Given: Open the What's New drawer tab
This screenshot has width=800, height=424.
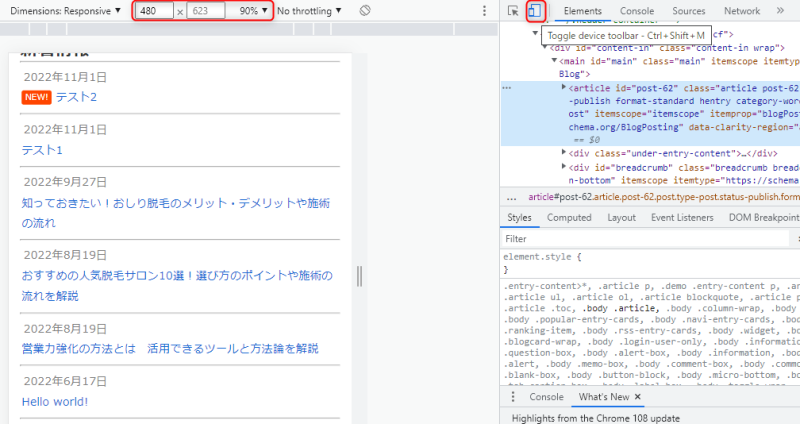Looking at the screenshot, I should pos(604,396).
